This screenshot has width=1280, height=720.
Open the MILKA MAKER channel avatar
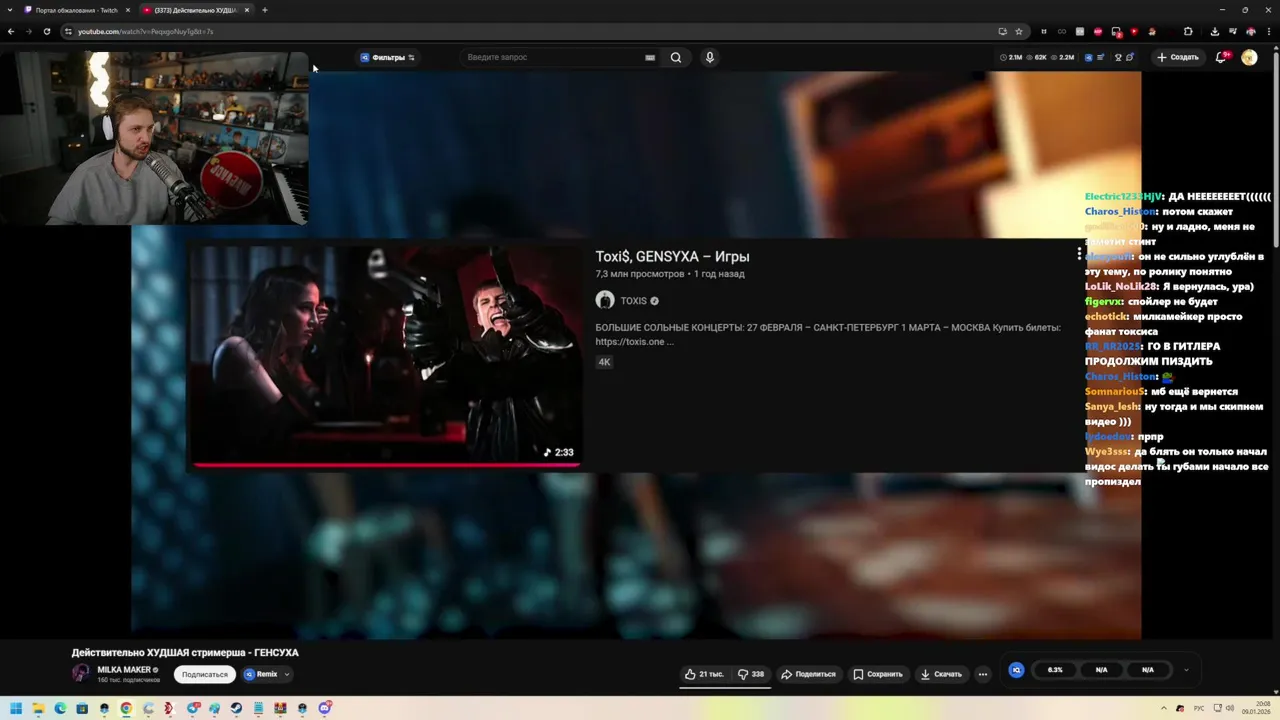pos(81,673)
